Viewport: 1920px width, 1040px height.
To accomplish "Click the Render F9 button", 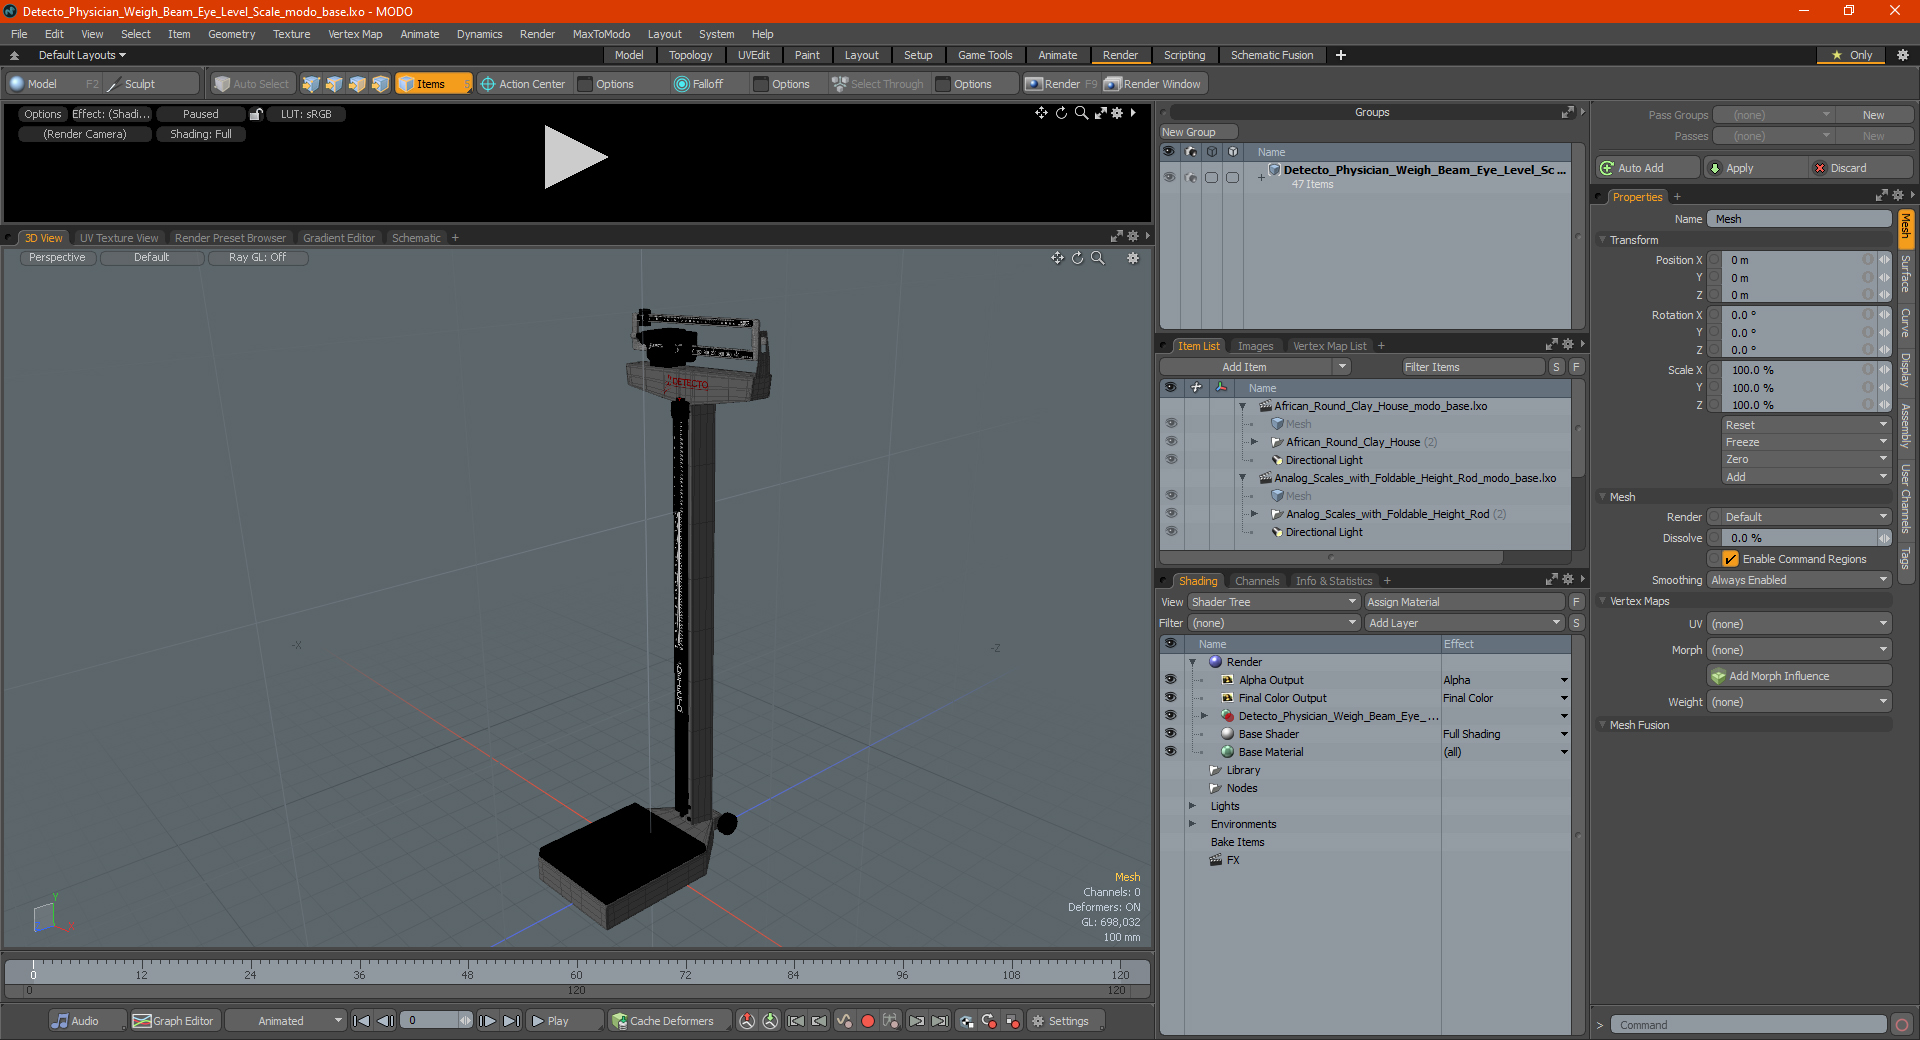I will tap(1061, 84).
